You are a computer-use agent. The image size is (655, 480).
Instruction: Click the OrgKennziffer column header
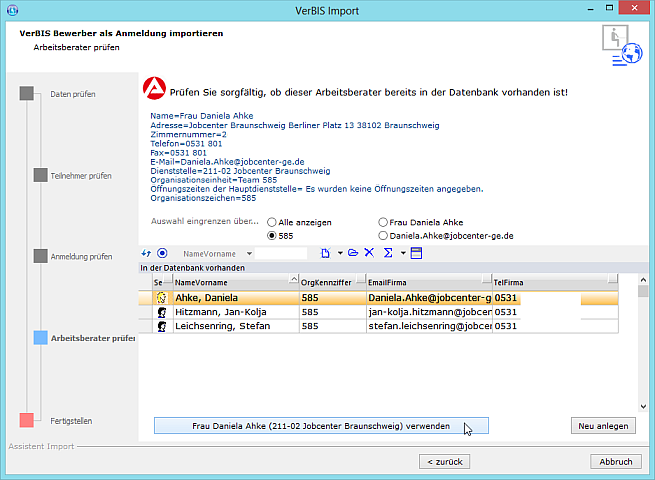(x=333, y=283)
